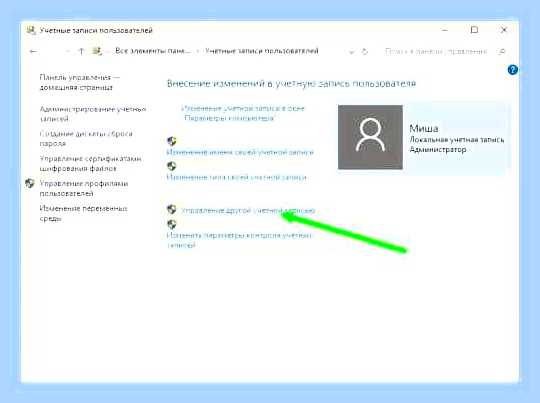Click 'Изменение имени своей учетной записи'
The height and width of the screenshot is (403, 540).
[x=240, y=152]
